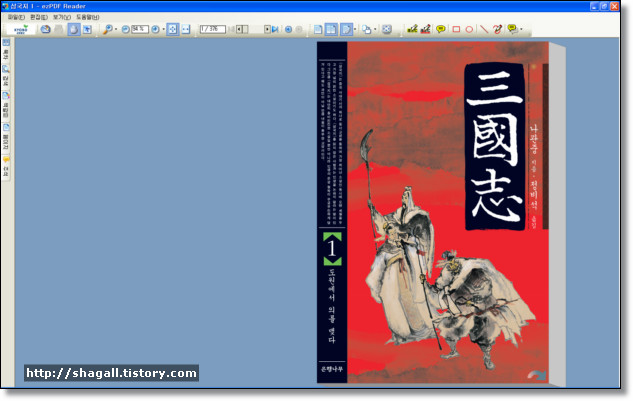Click the comment list balloon icon

512,29
